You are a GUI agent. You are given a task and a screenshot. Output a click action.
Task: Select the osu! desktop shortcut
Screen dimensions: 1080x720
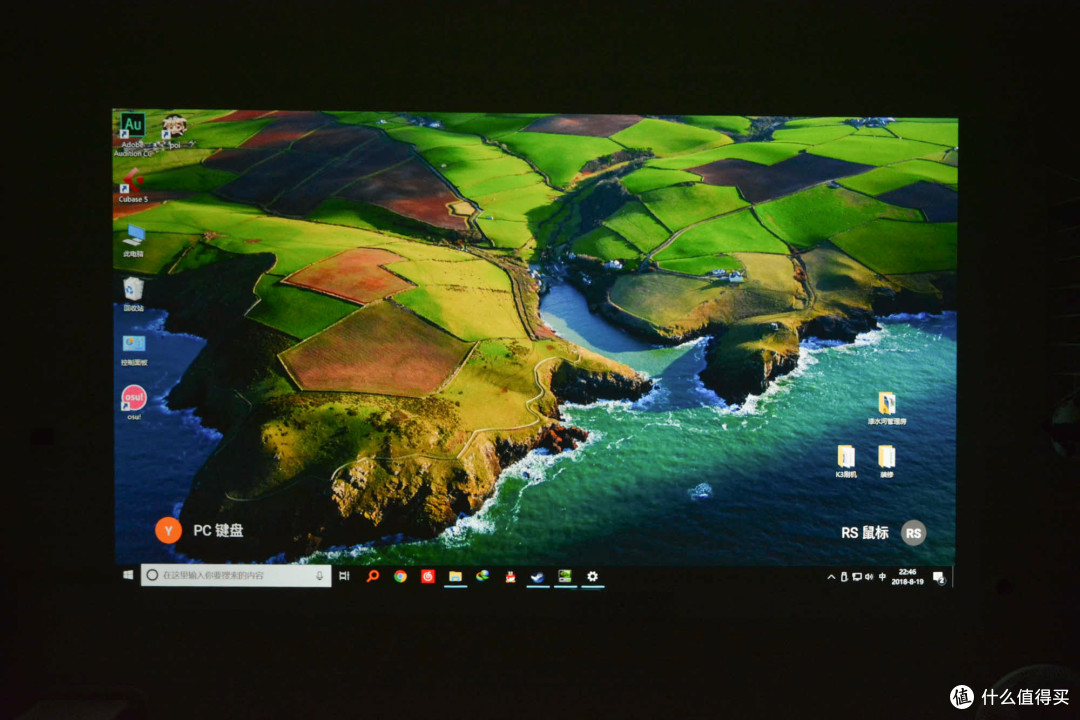pyautogui.click(x=134, y=402)
